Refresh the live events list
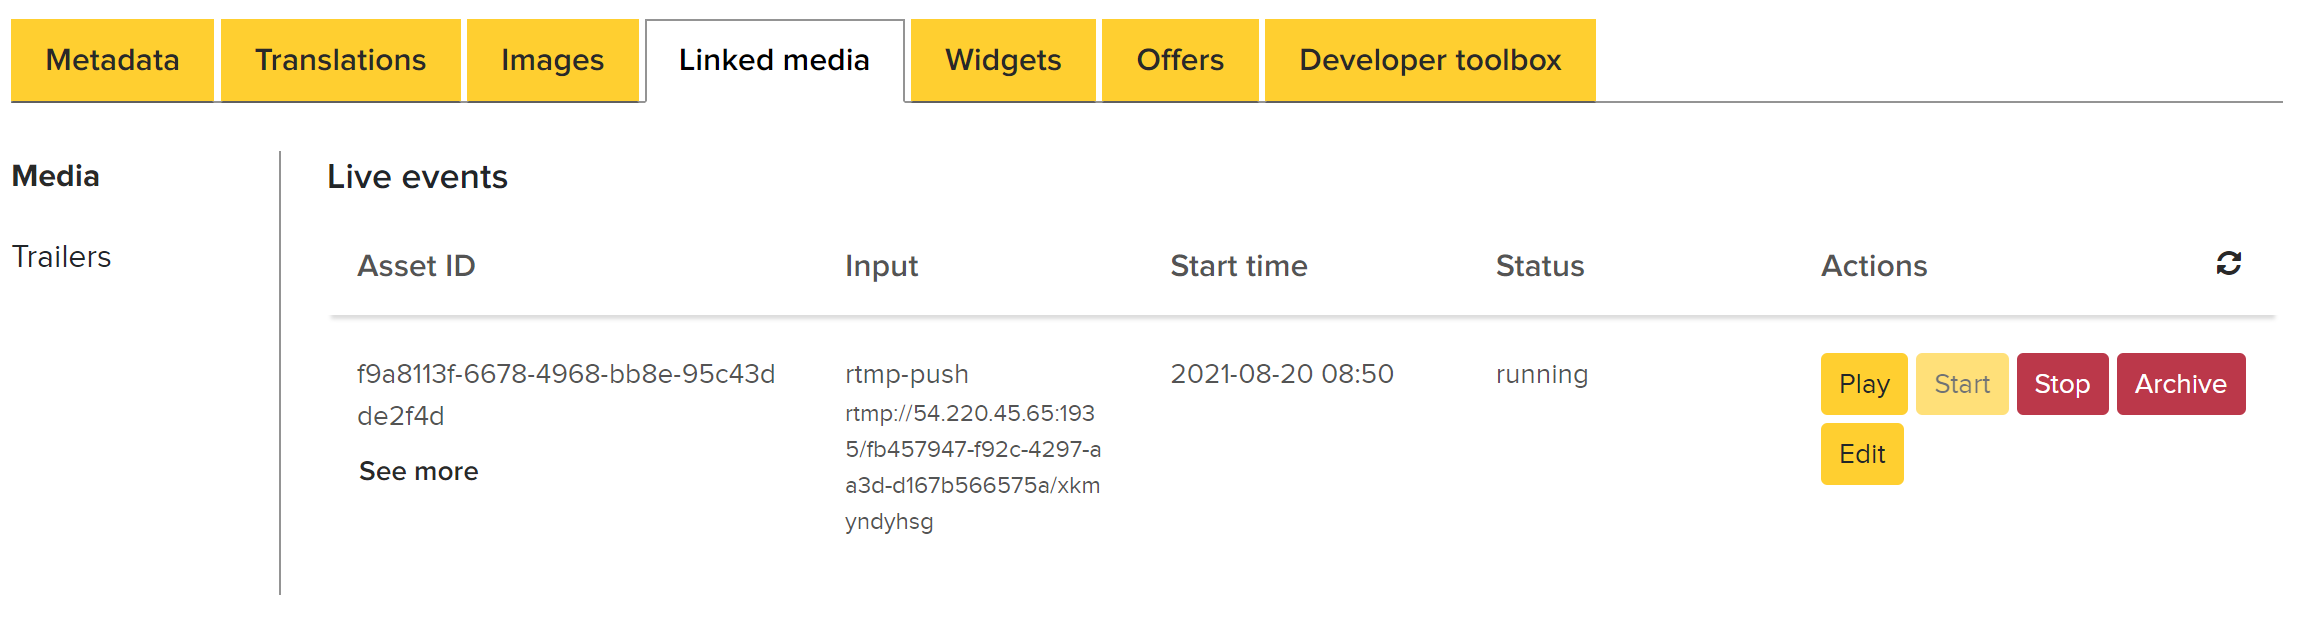The height and width of the screenshot is (628, 2307). tap(2228, 264)
